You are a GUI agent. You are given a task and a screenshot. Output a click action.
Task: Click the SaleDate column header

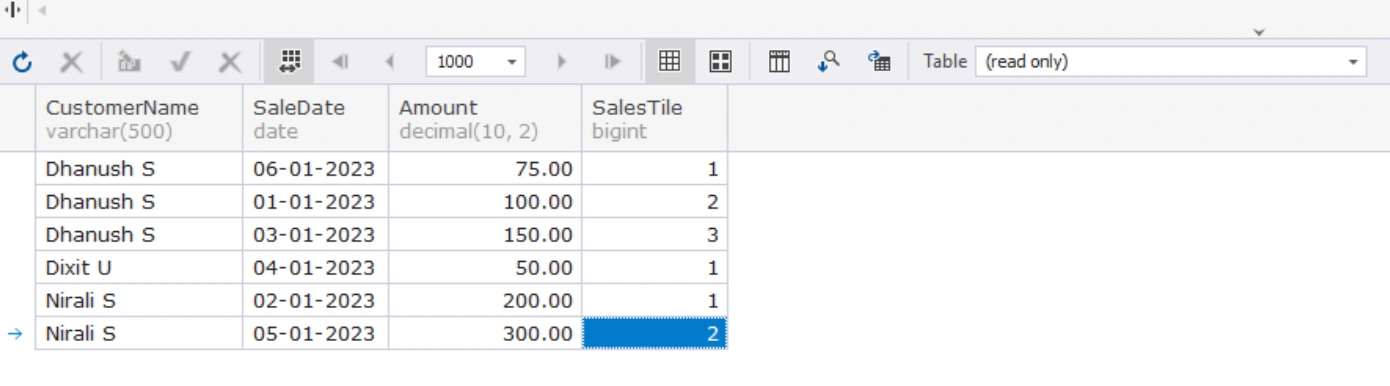316,118
